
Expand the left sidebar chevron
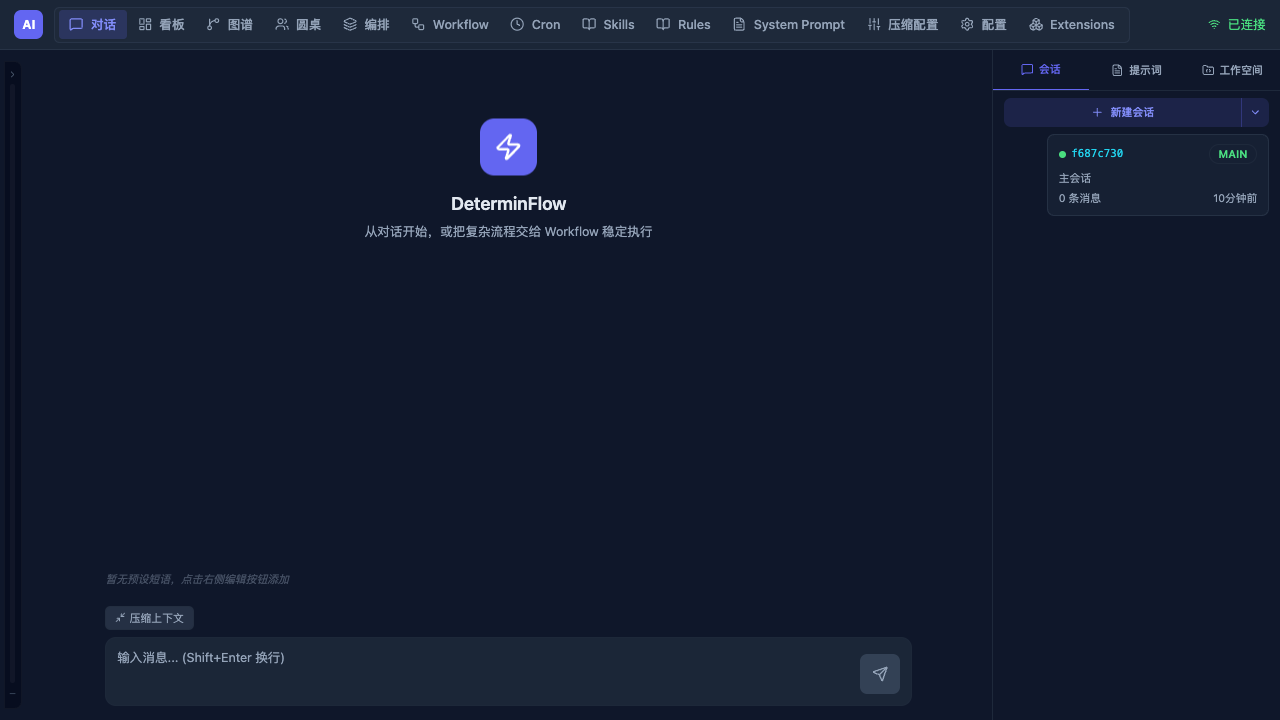(x=12, y=74)
